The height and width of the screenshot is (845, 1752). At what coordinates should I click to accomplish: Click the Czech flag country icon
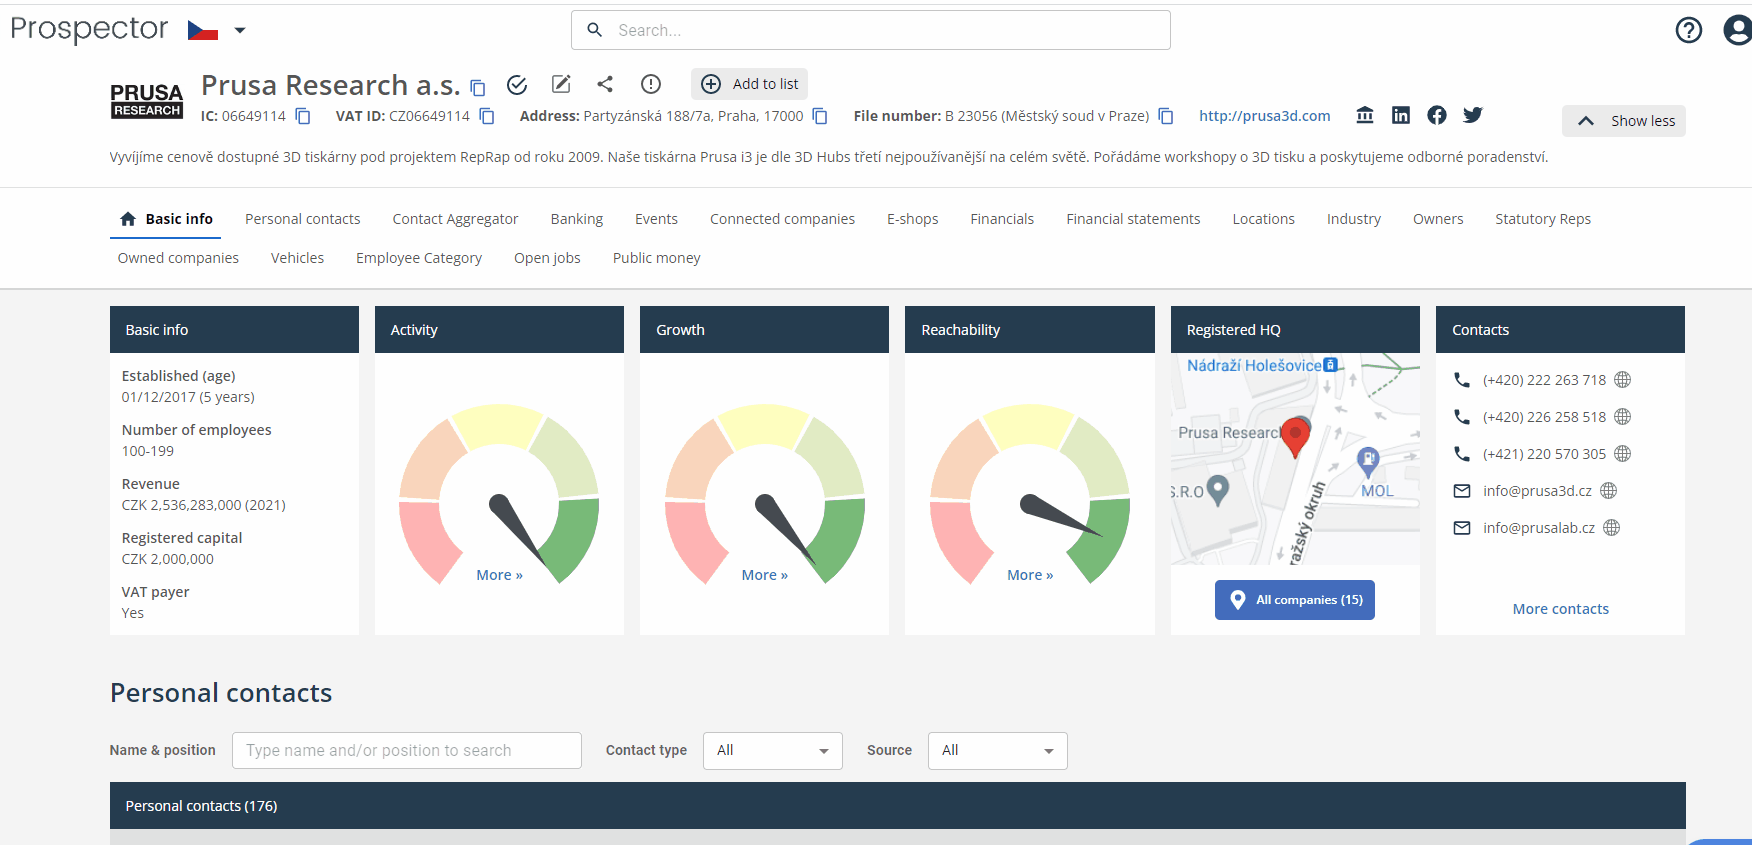(x=203, y=31)
